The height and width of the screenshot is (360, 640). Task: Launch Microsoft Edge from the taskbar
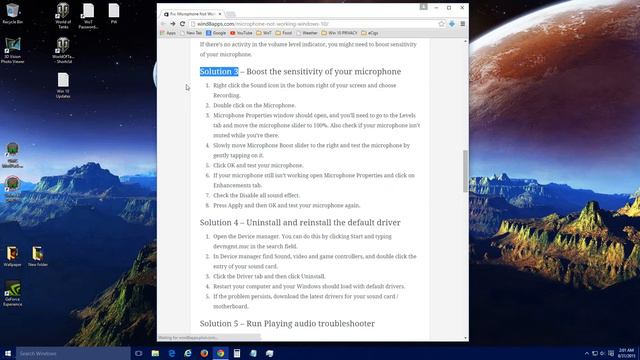pyautogui.click(x=171, y=353)
